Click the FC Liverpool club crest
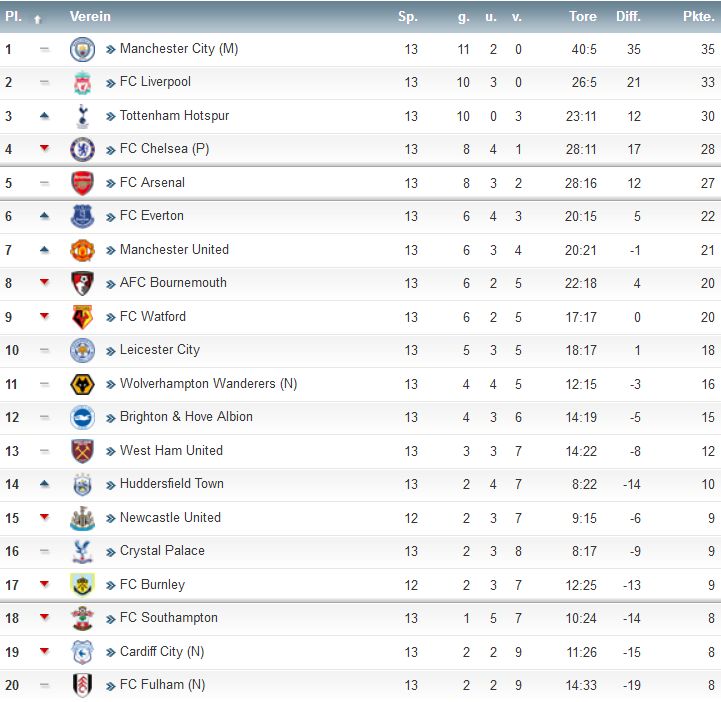 pos(82,83)
